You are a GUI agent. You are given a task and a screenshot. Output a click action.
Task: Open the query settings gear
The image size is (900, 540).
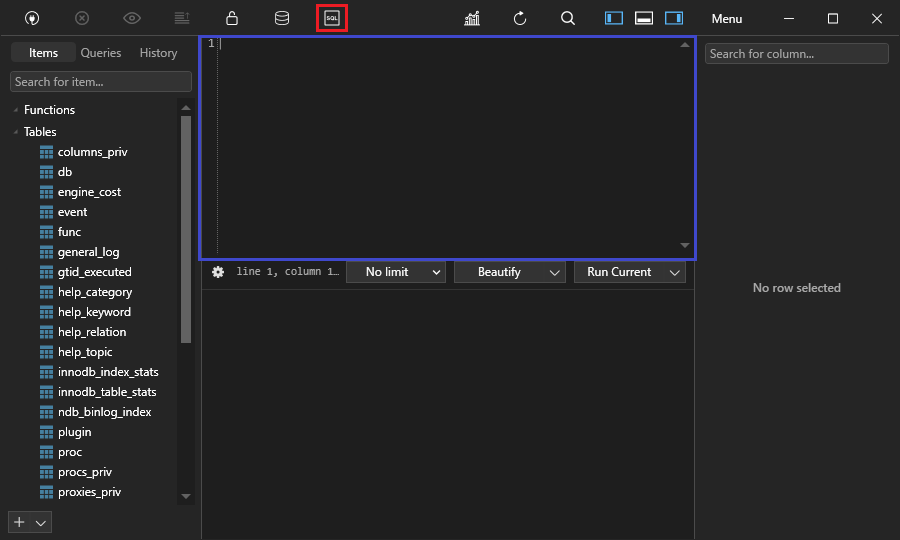(218, 272)
